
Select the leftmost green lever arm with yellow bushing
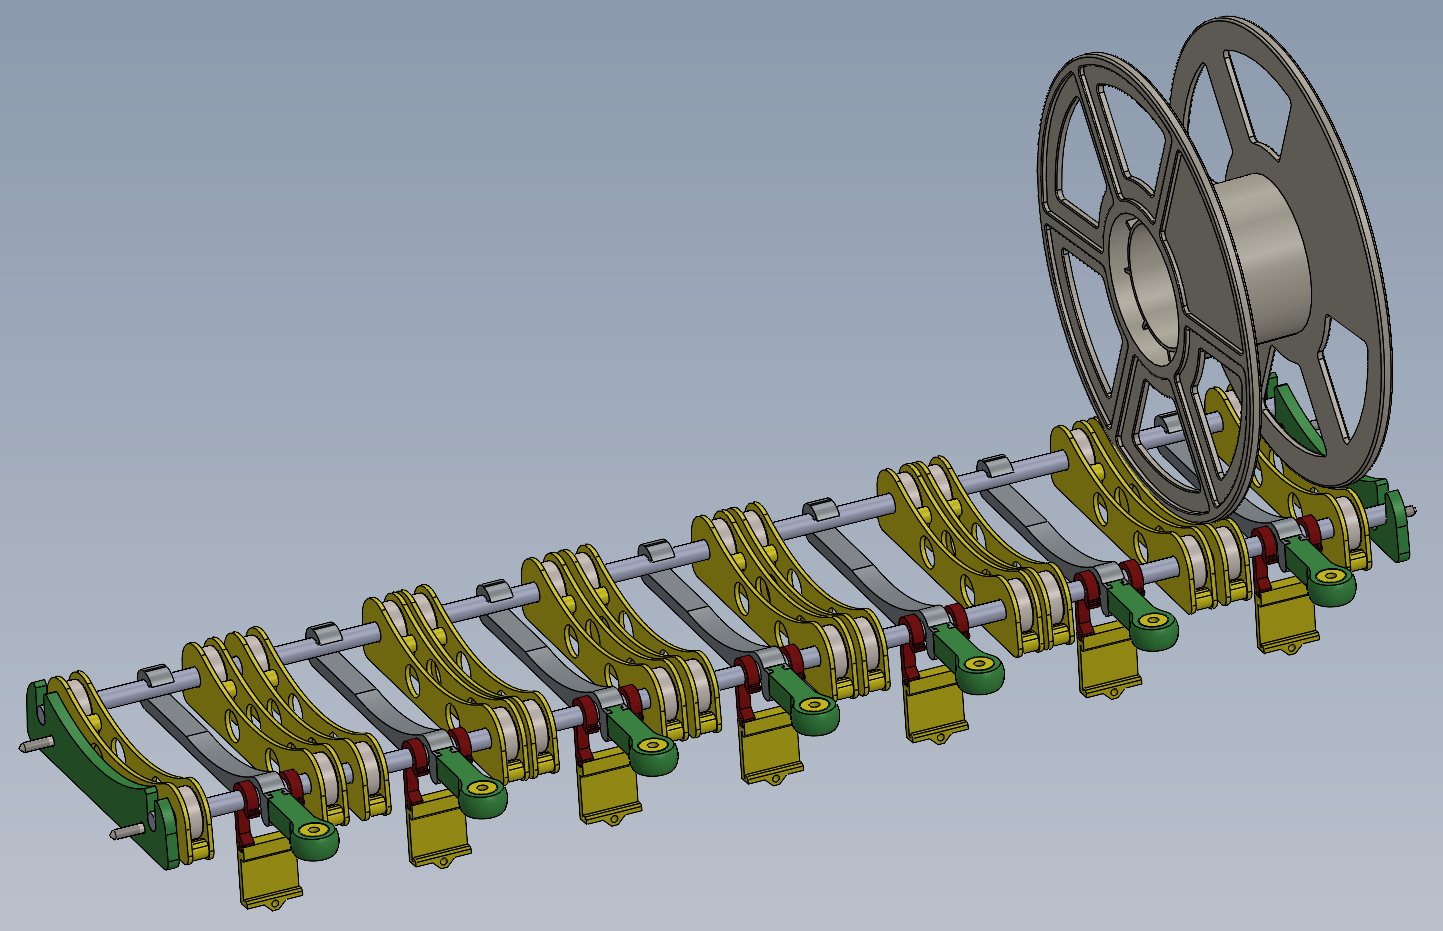303,826
